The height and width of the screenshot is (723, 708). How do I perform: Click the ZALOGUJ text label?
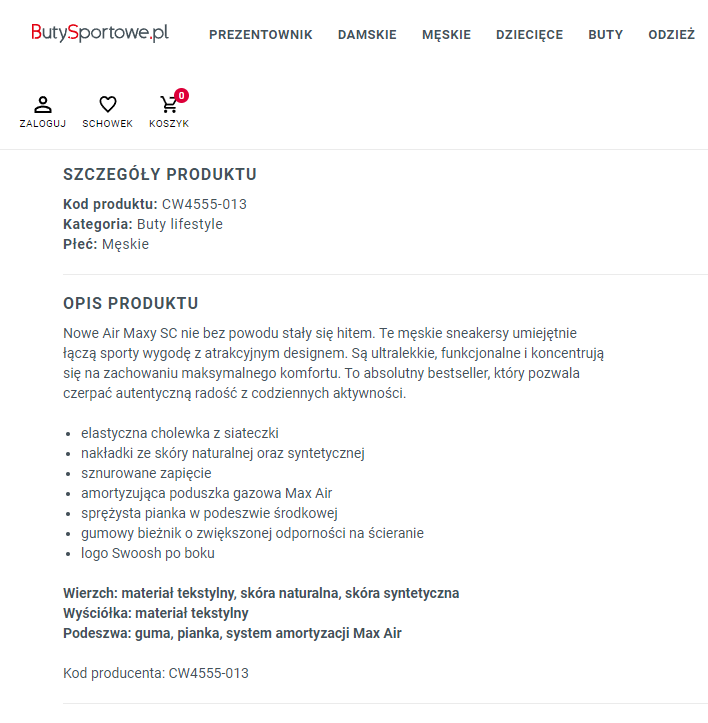(x=43, y=124)
